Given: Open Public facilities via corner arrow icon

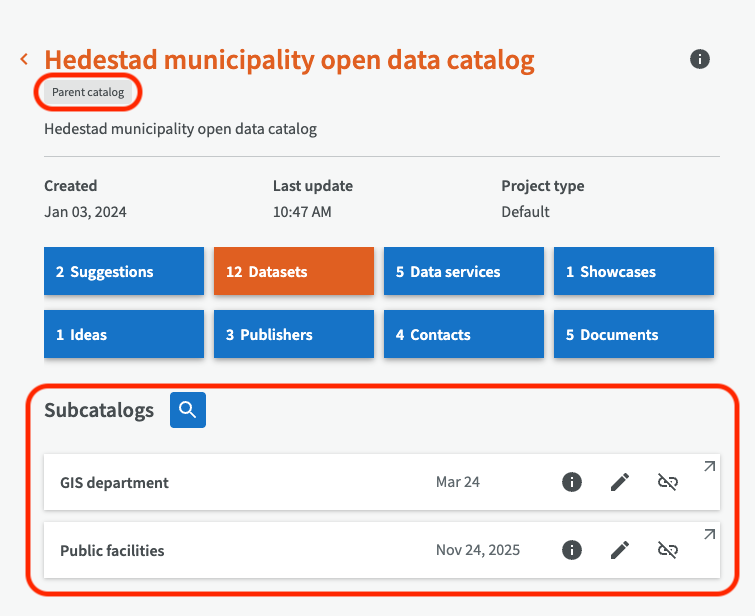Looking at the screenshot, I should (x=709, y=534).
